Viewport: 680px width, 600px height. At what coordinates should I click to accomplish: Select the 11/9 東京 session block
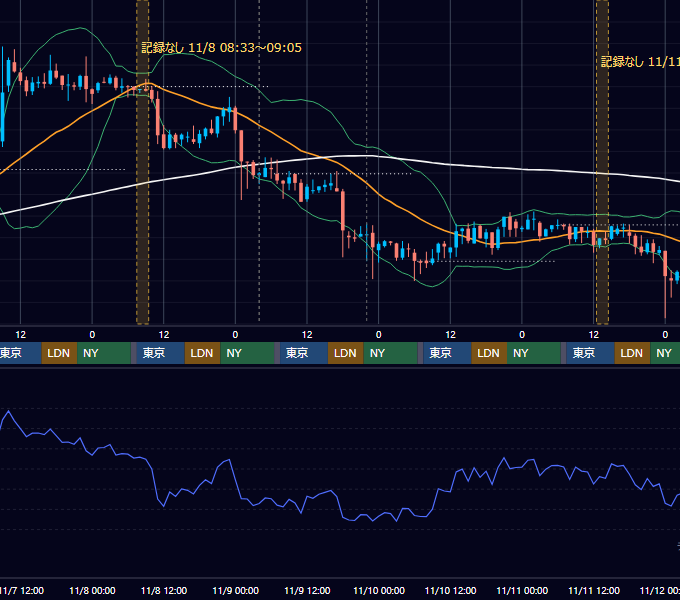pos(304,353)
